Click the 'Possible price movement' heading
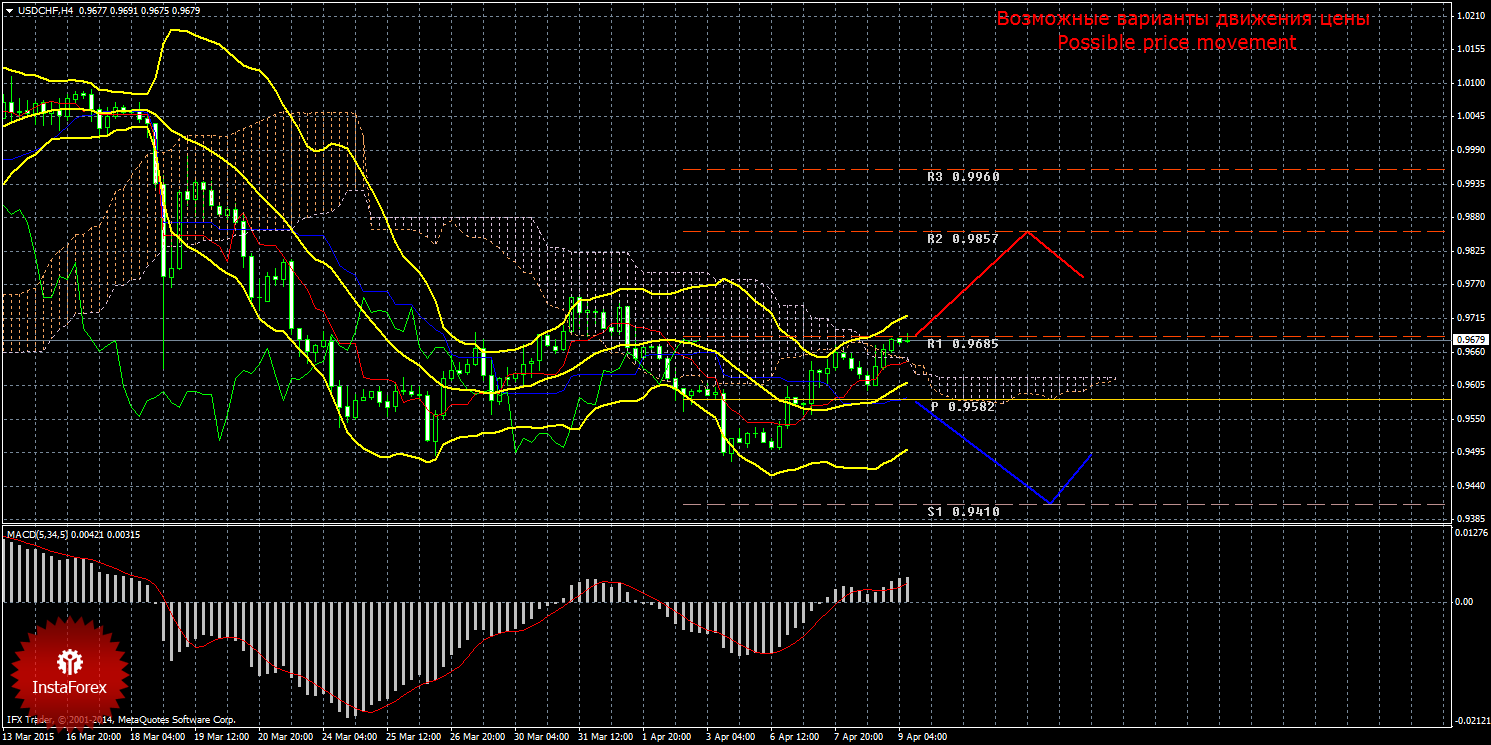 coord(1176,43)
